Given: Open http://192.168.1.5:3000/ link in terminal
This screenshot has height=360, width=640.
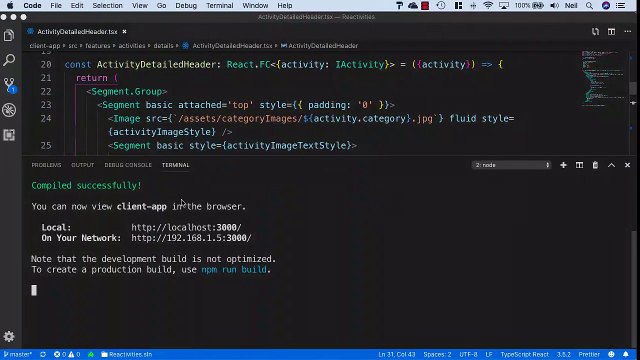Looking at the screenshot, I should tap(191, 238).
